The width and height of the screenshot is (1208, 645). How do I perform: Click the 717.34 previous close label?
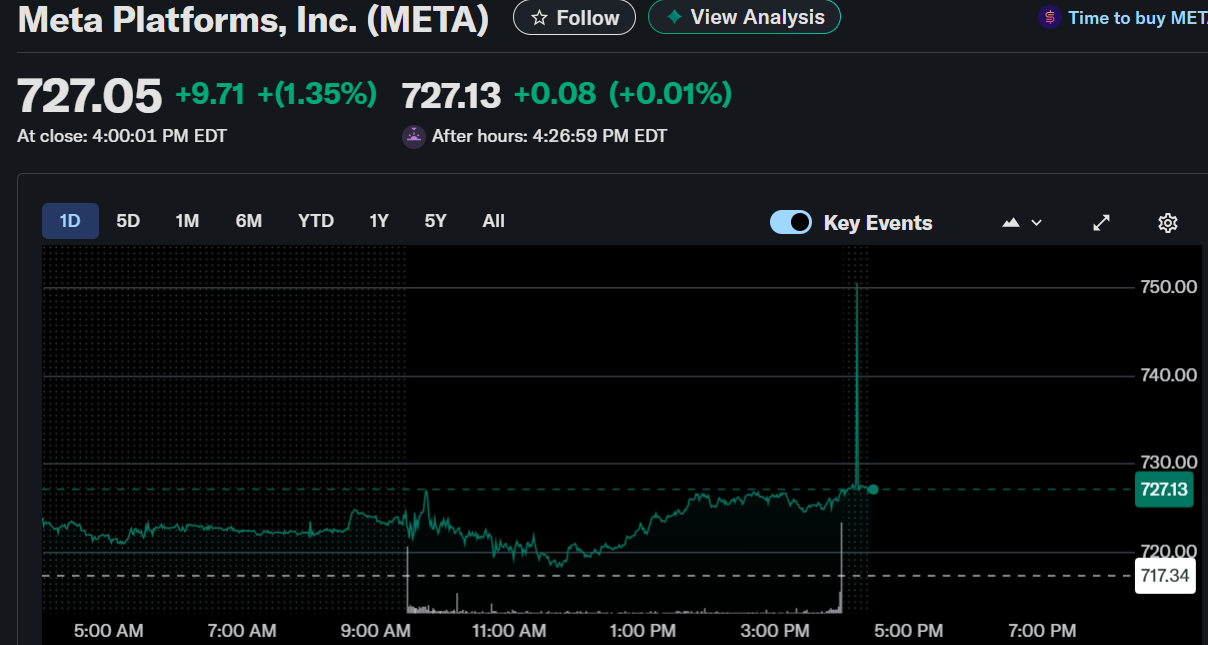point(1165,576)
